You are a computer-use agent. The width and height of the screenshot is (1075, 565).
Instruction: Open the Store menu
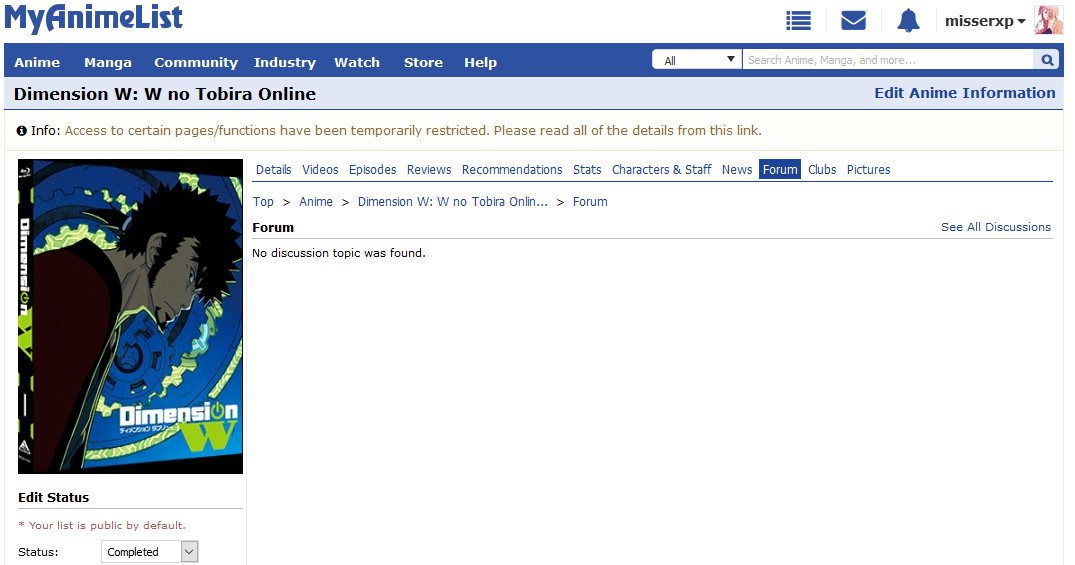(423, 62)
